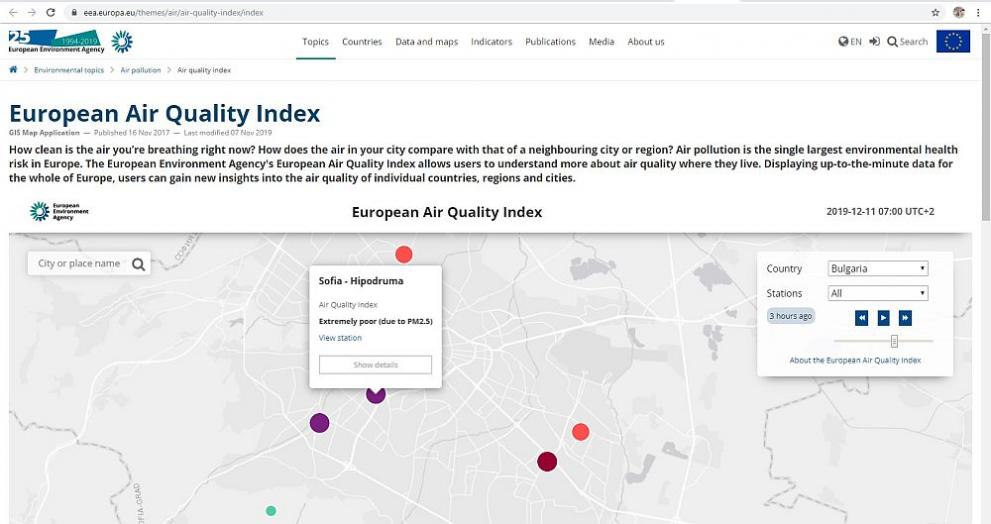Click the login arrow icon
Screen dimensions: 991x524
[875, 42]
